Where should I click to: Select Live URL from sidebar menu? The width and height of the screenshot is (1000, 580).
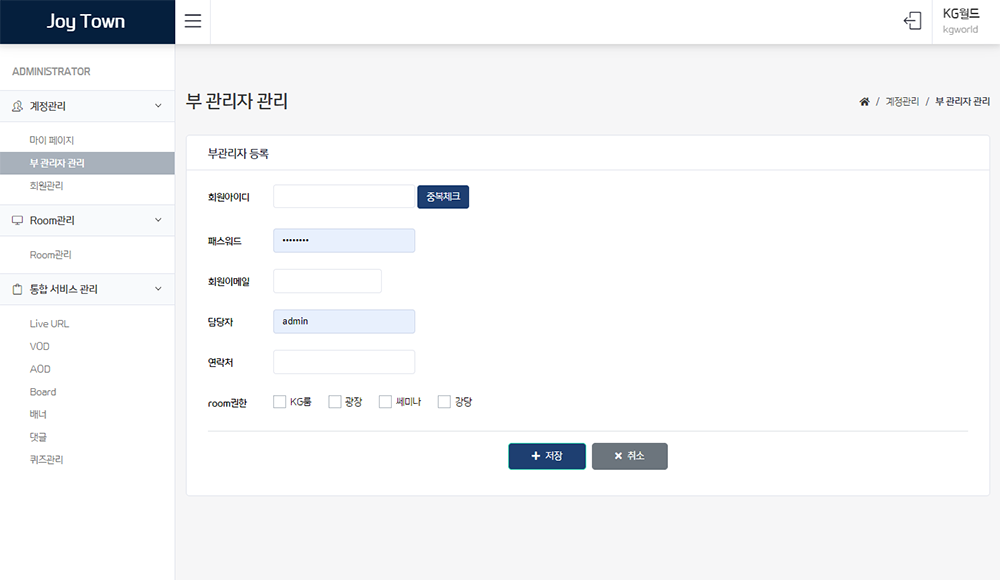point(49,324)
